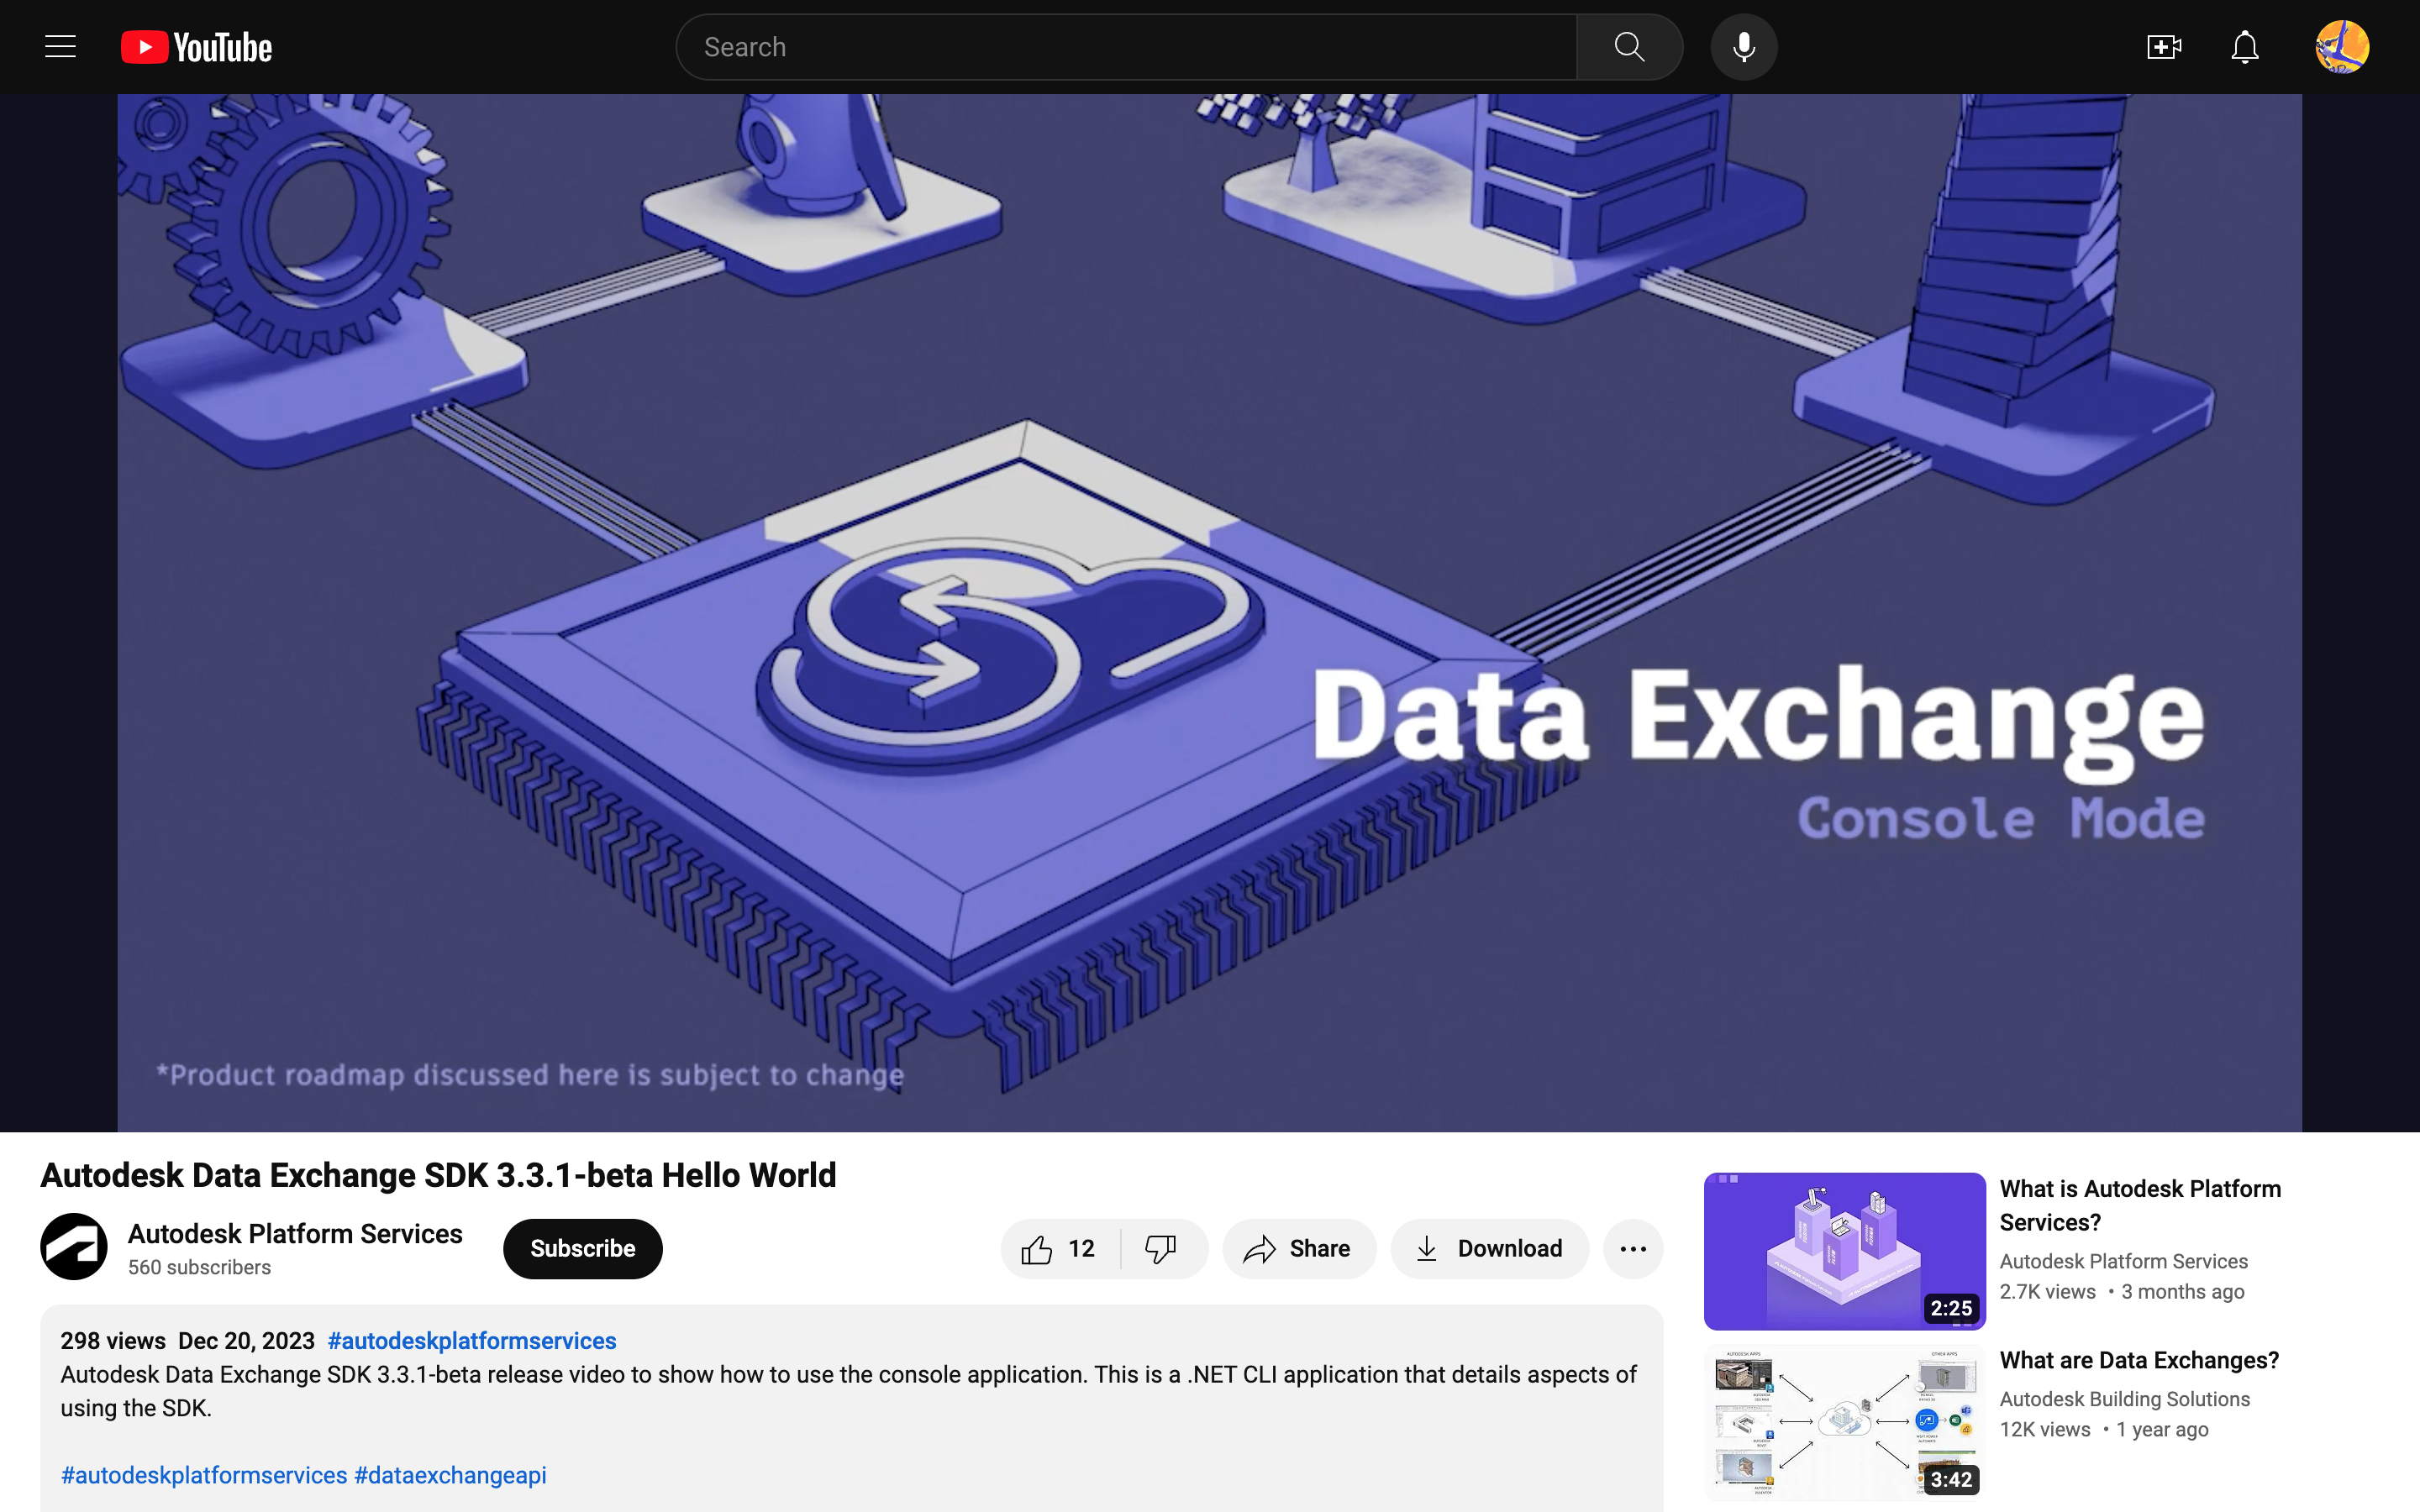2420x1512 pixels.
Task: Click the 'Dec 20, 2023' date
Action: coord(246,1341)
